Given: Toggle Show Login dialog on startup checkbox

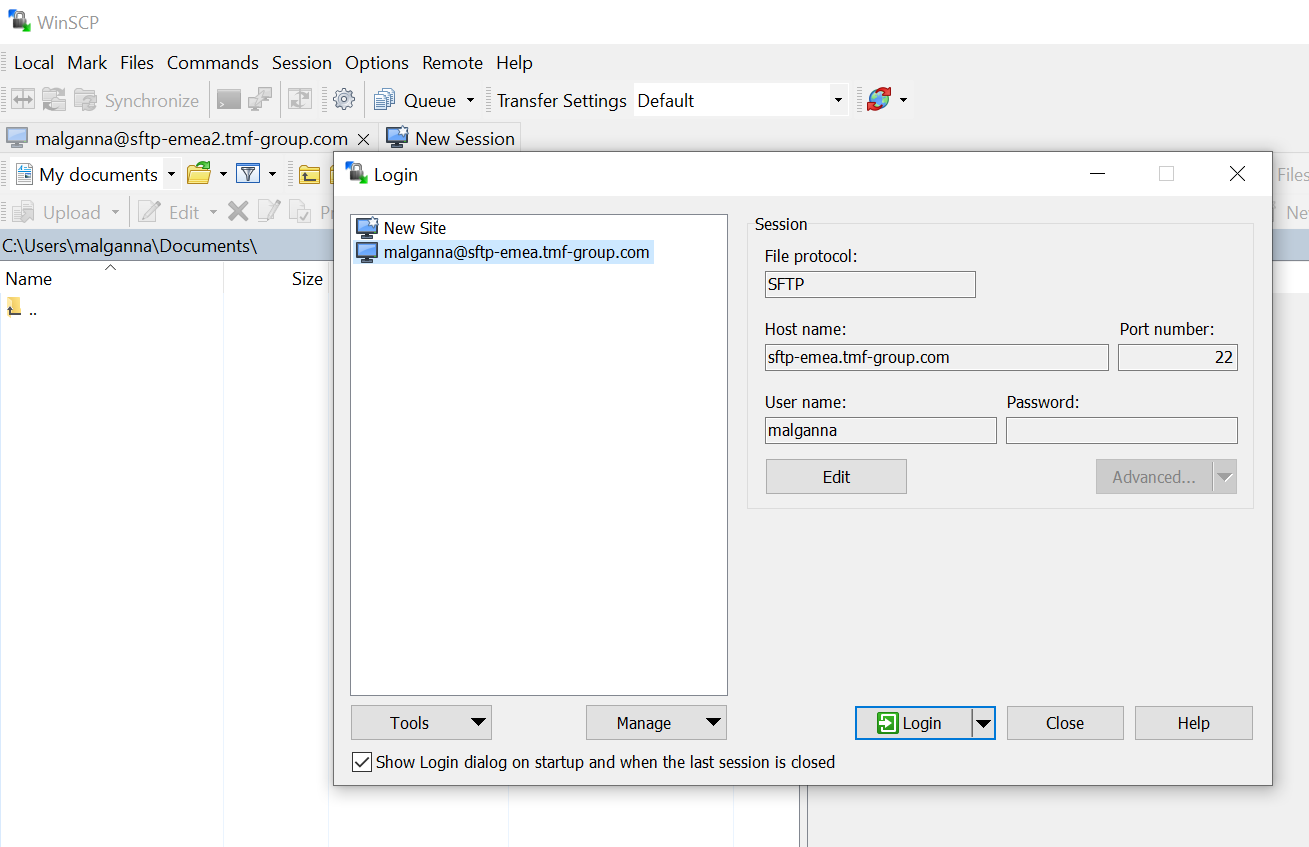Looking at the screenshot, I should 362,762.
